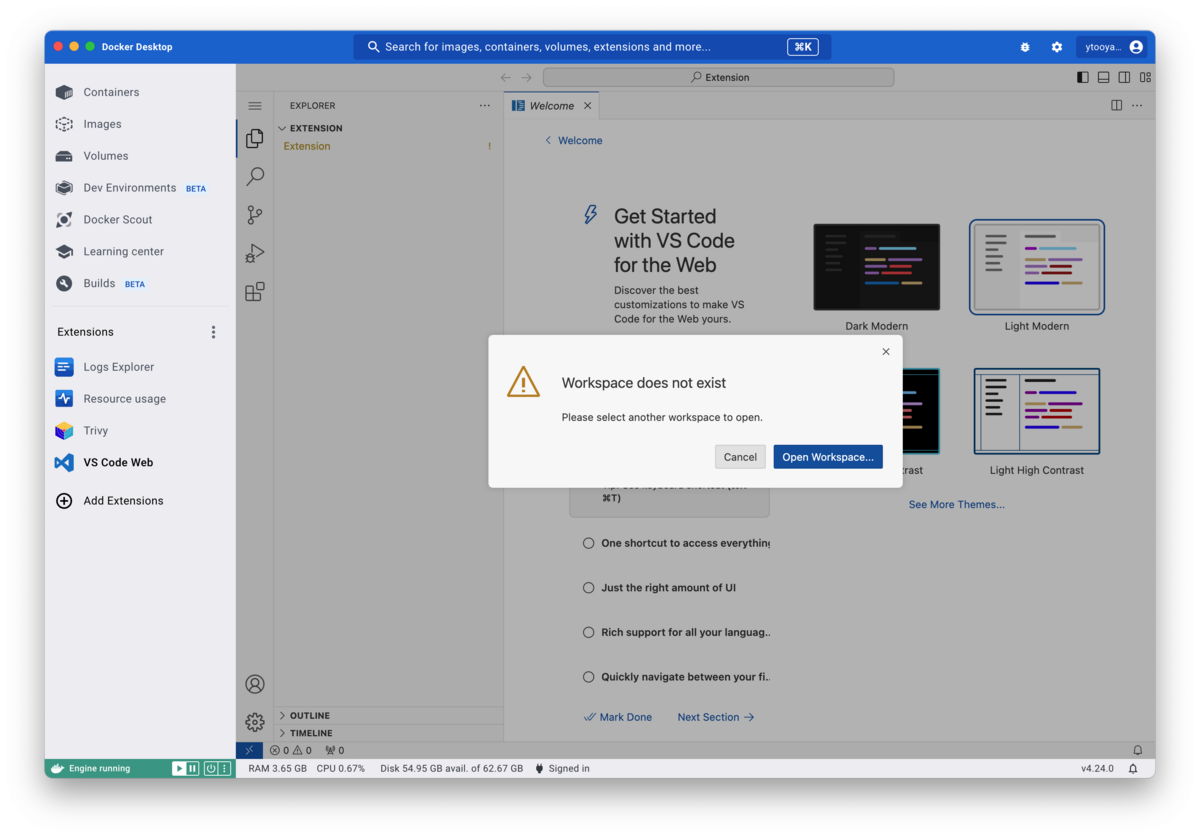Resume the Docker engine with play button

point(179,769)
